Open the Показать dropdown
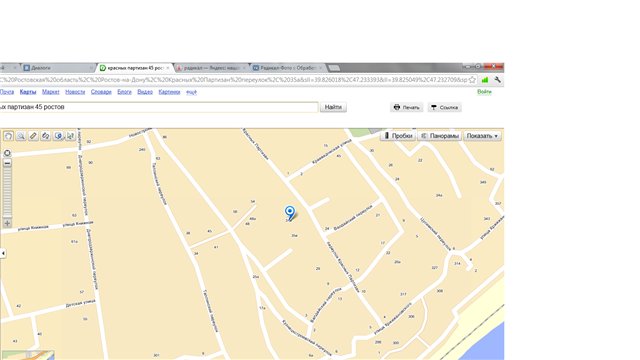This screenshot has width=640, height=360. click(x=482, y=136)
